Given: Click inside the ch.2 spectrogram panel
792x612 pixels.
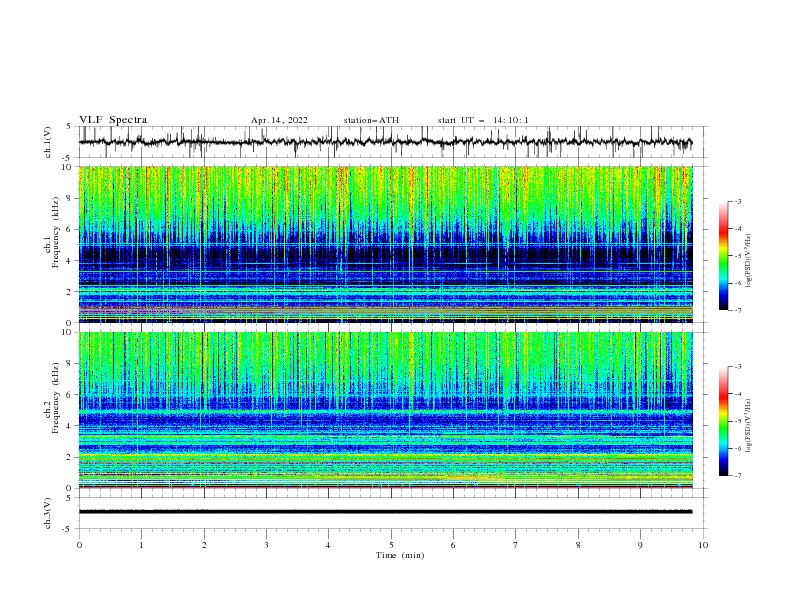Looking at the screenshot, I should click(x=385, y=410).
